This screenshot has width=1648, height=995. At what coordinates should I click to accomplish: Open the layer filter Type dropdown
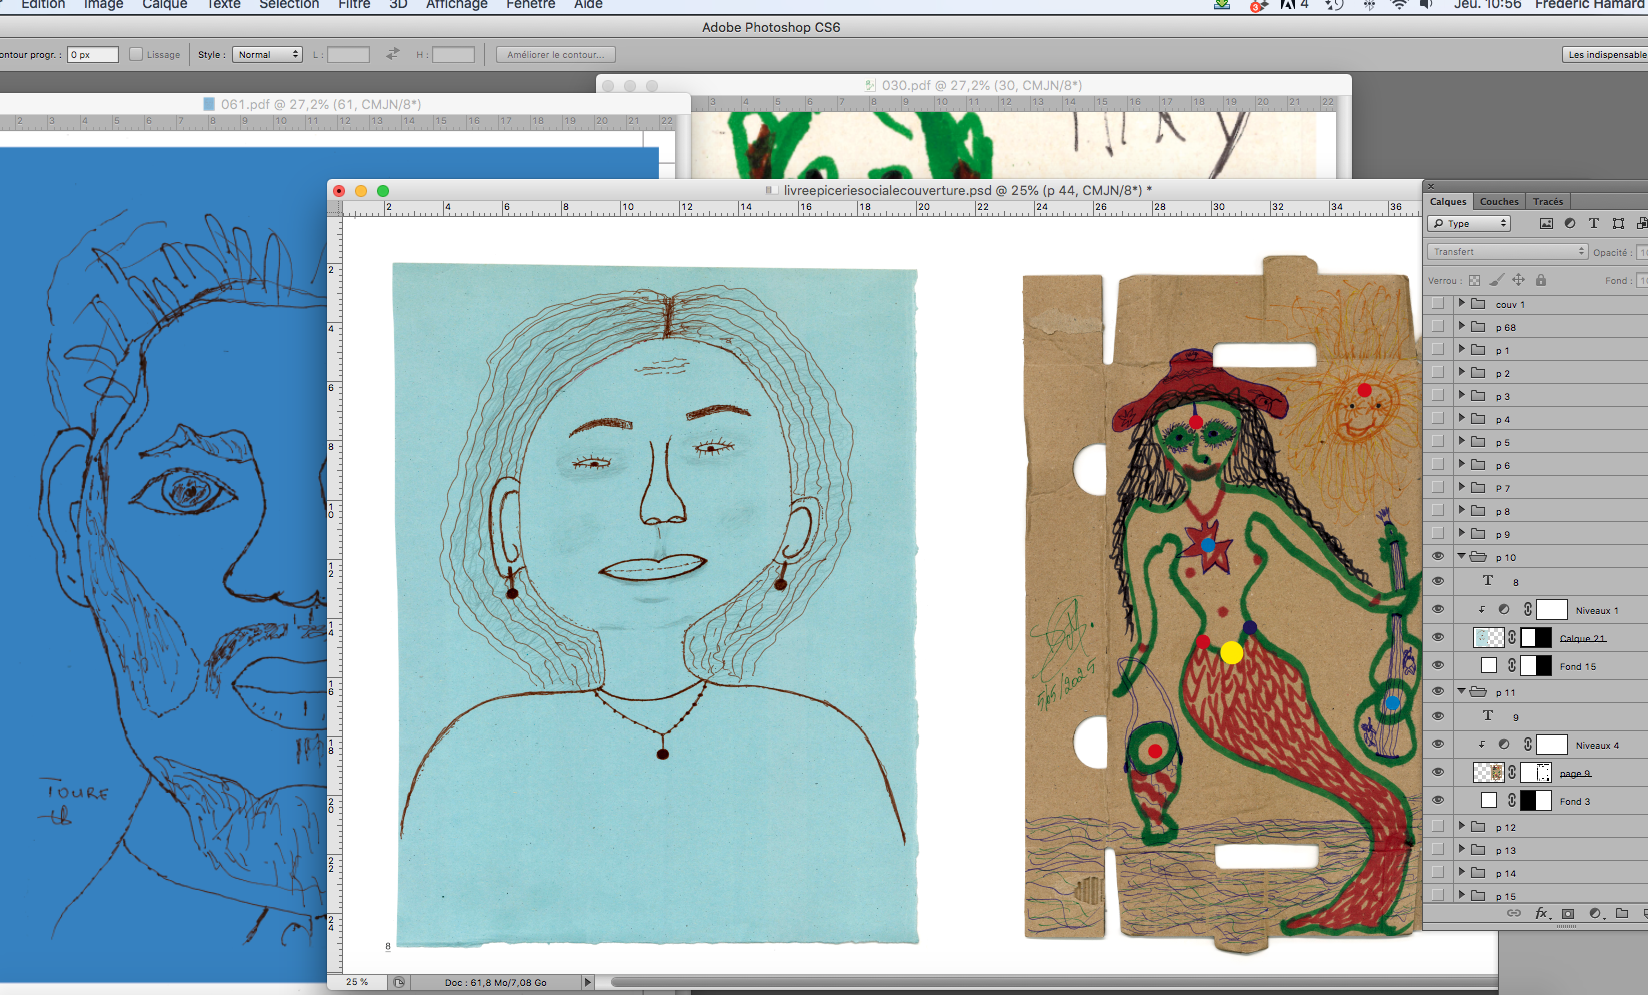pos(1469,224)
